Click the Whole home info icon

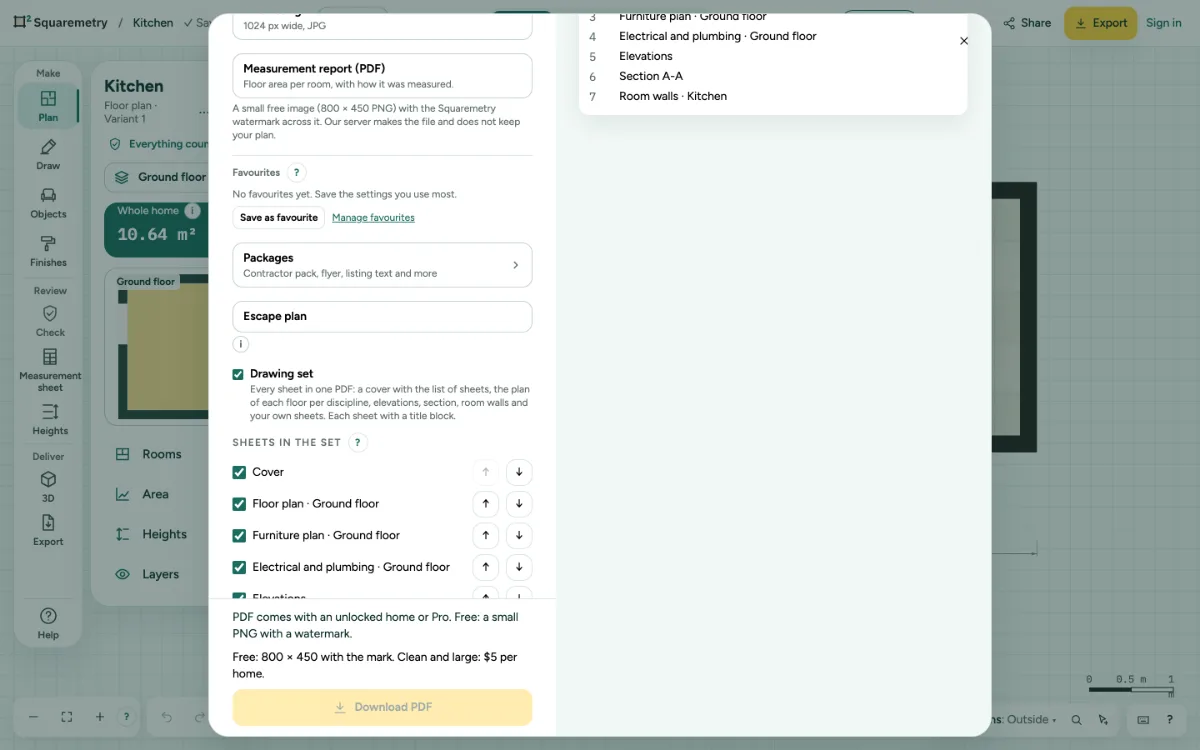[192, 211]
